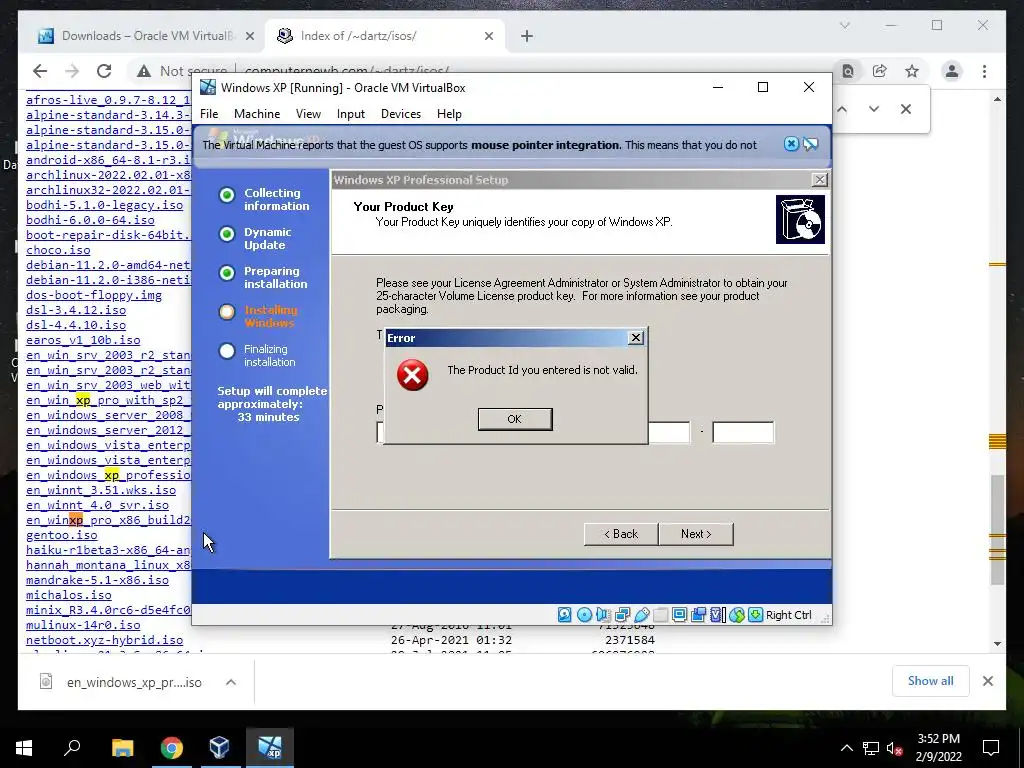Click the optical disc drive icon in VirtualBox status bar
The height and width of the screenshot is (768, 1024).
pyautogui.click(x=584, y=615)
